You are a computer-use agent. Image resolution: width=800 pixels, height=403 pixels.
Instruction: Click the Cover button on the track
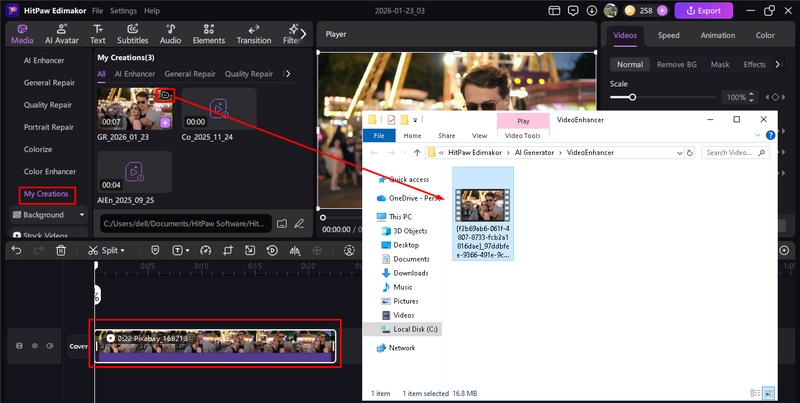(x=78, y=346)
